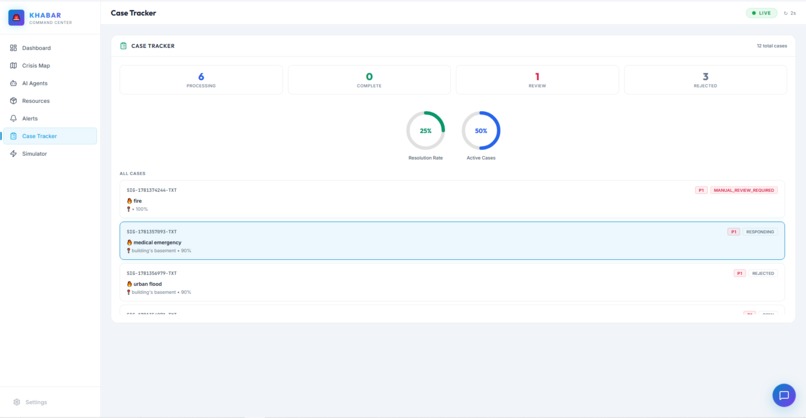
Task: Click the green LIVE status badge
Action: [762, 13]
